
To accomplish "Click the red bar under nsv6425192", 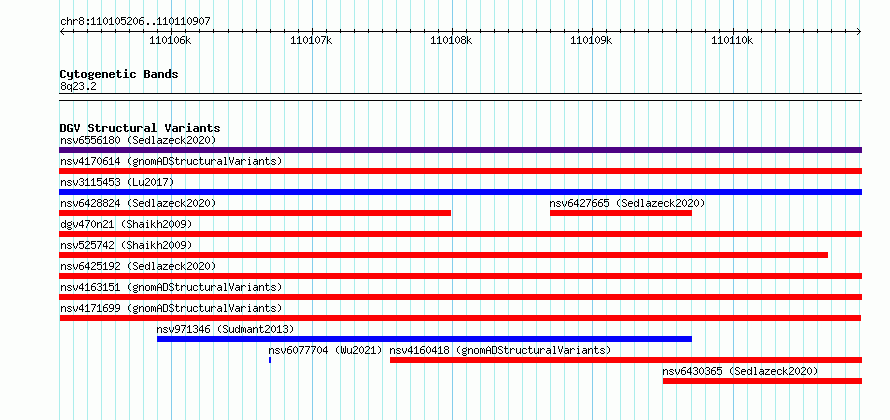I will (x=461, y=276).
